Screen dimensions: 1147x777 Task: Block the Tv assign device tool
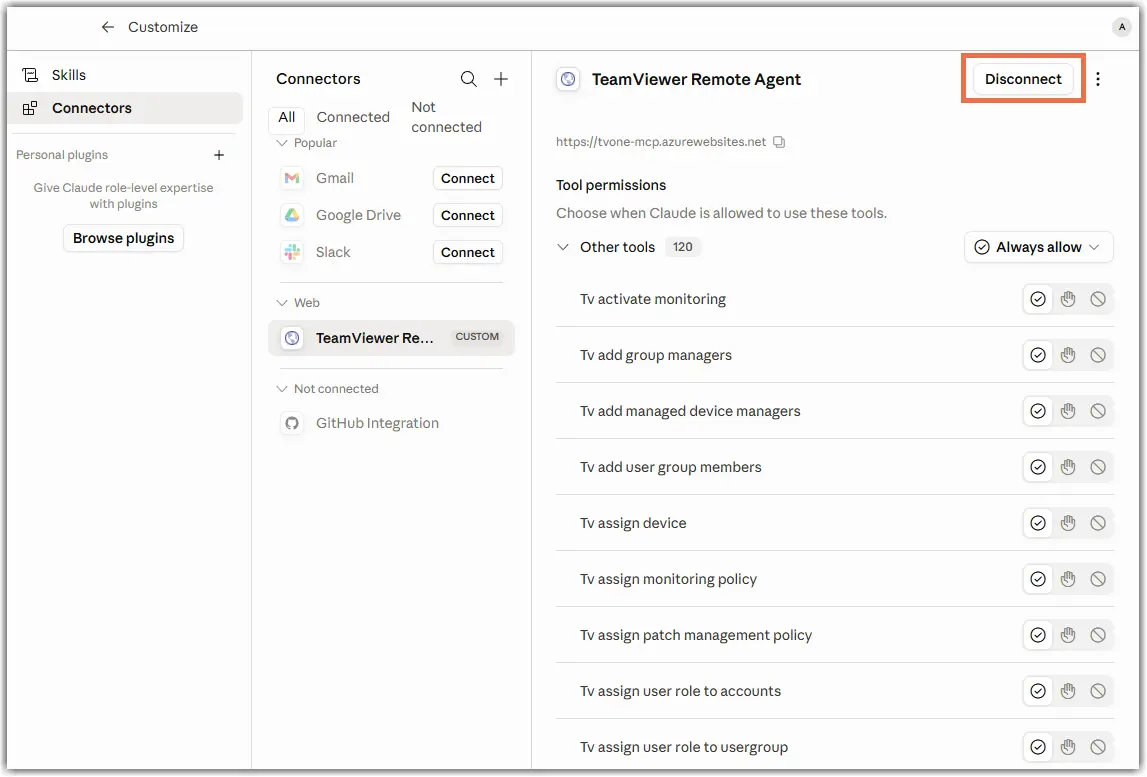[x=1098, y=523]
